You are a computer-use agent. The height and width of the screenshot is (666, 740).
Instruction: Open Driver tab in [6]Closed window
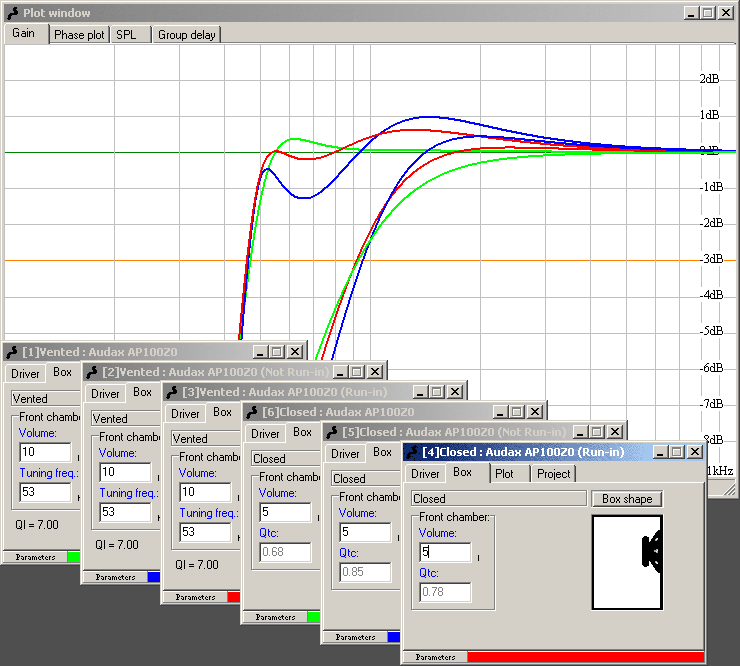[x=265, y=434]
